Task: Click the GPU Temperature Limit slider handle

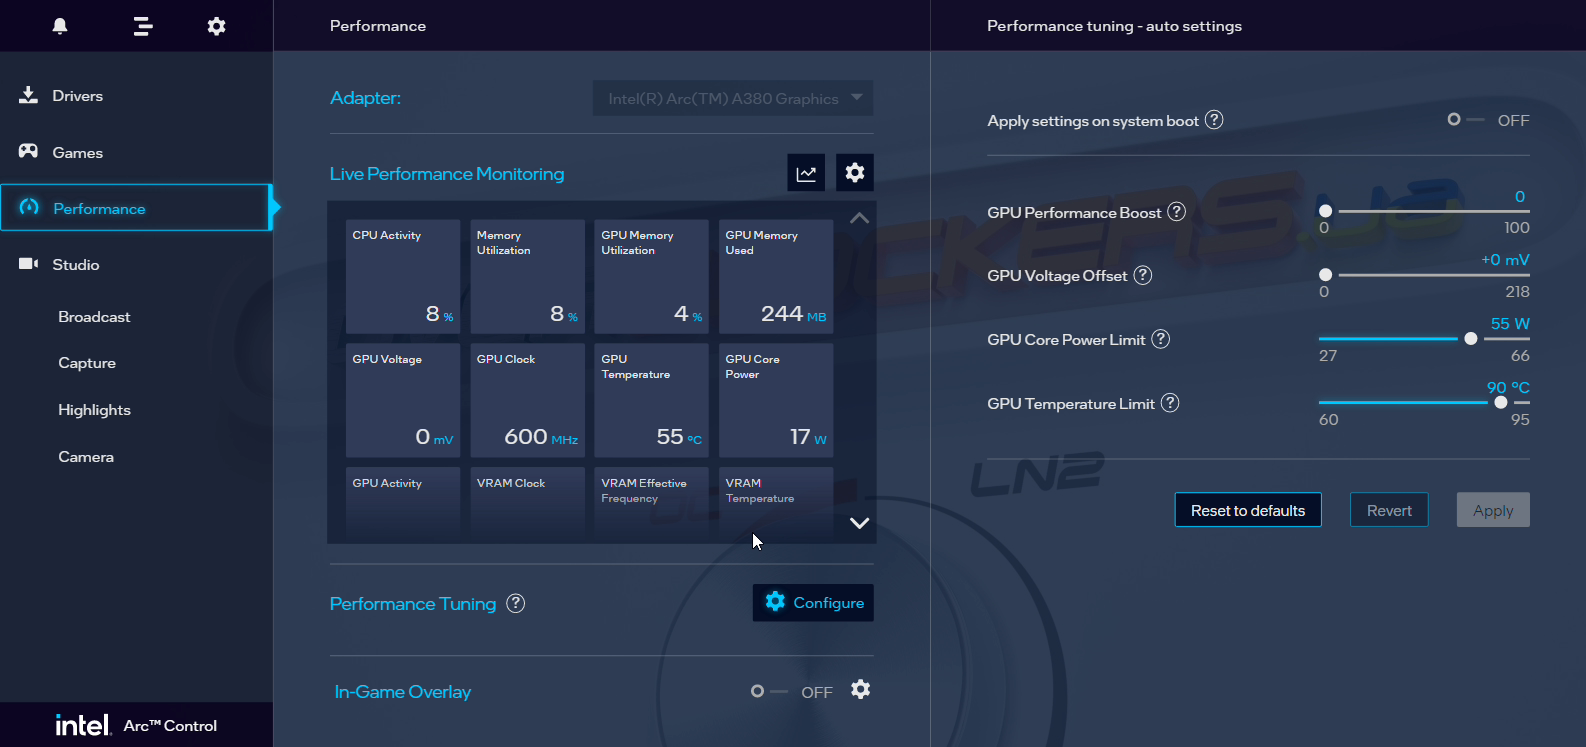Action: [1501, 403]
